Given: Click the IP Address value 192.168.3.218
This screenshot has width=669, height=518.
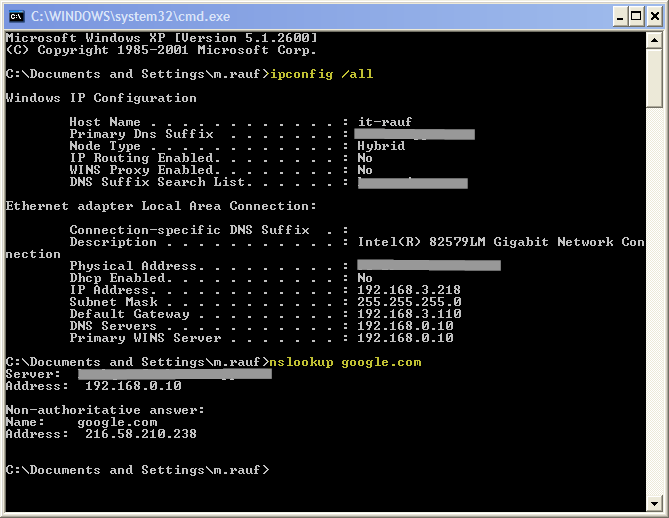Looking at the screenshot, I should pyautogui.click(x=409, y=290).
